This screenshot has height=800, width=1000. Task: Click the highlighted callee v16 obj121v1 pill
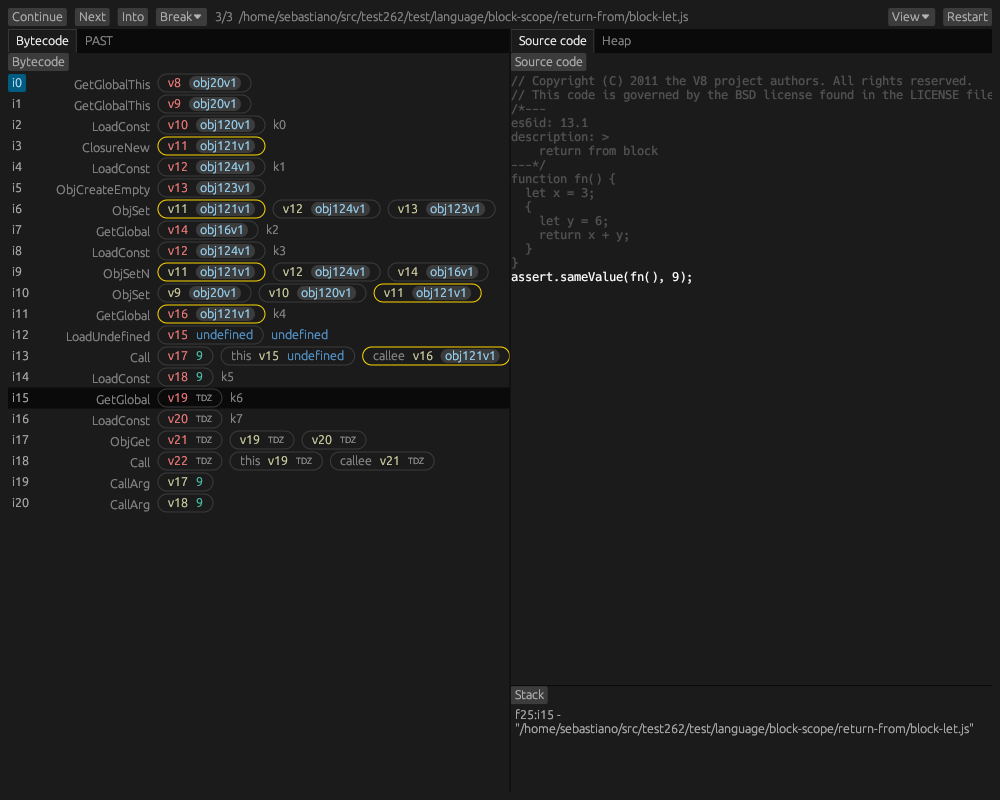(x=435, y=355)
